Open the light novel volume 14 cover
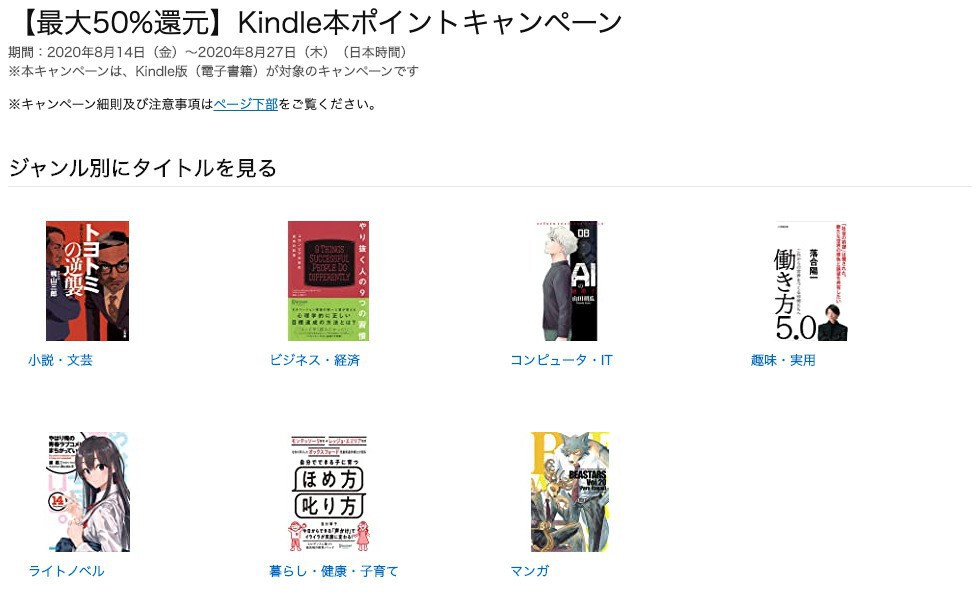This screenshot has width=977, height=598. [x=88, y=492]
